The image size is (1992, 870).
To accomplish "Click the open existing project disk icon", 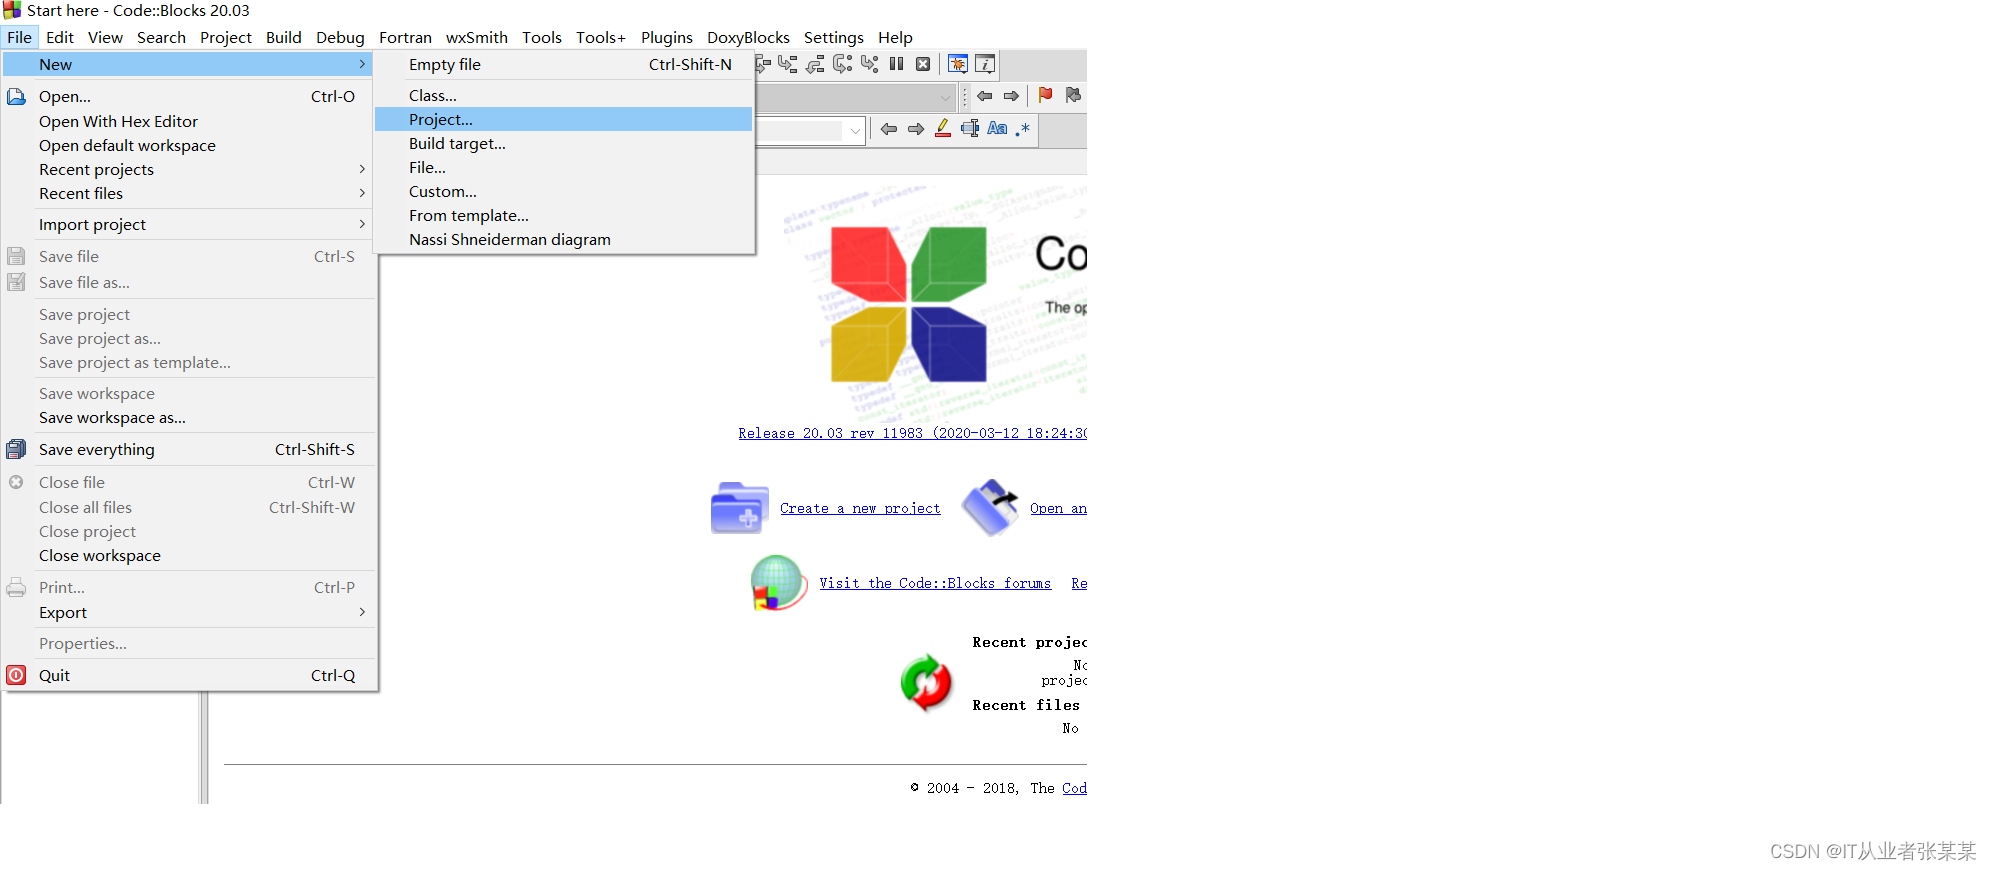I will pyautogui.click(x=990, y=507).
